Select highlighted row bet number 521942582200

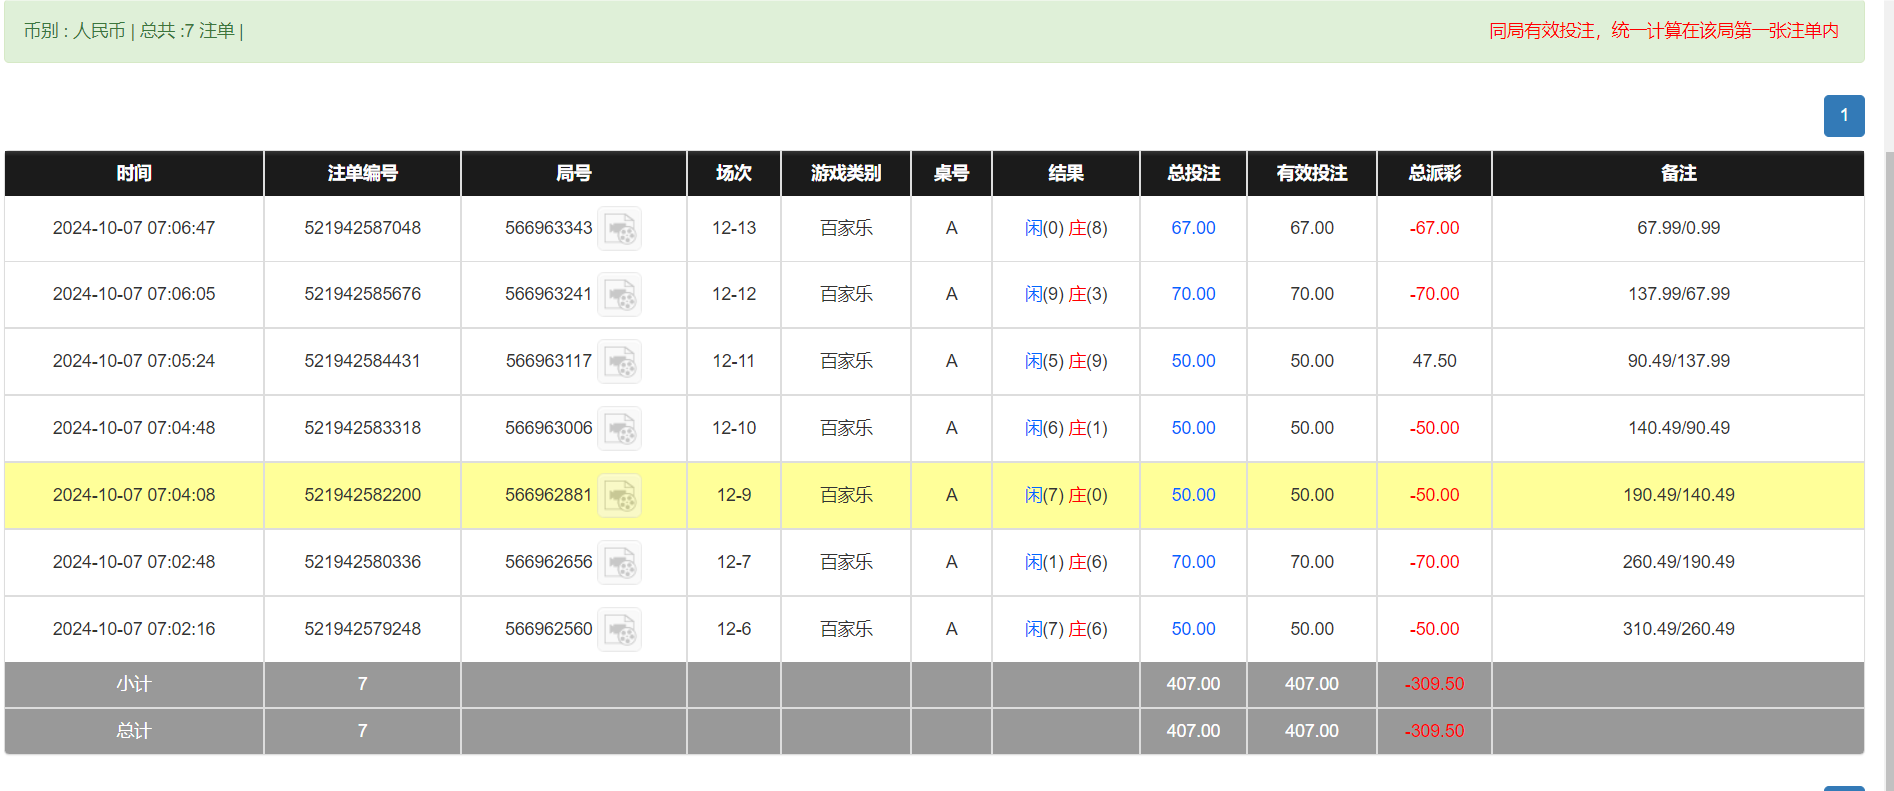pos(362,495)
